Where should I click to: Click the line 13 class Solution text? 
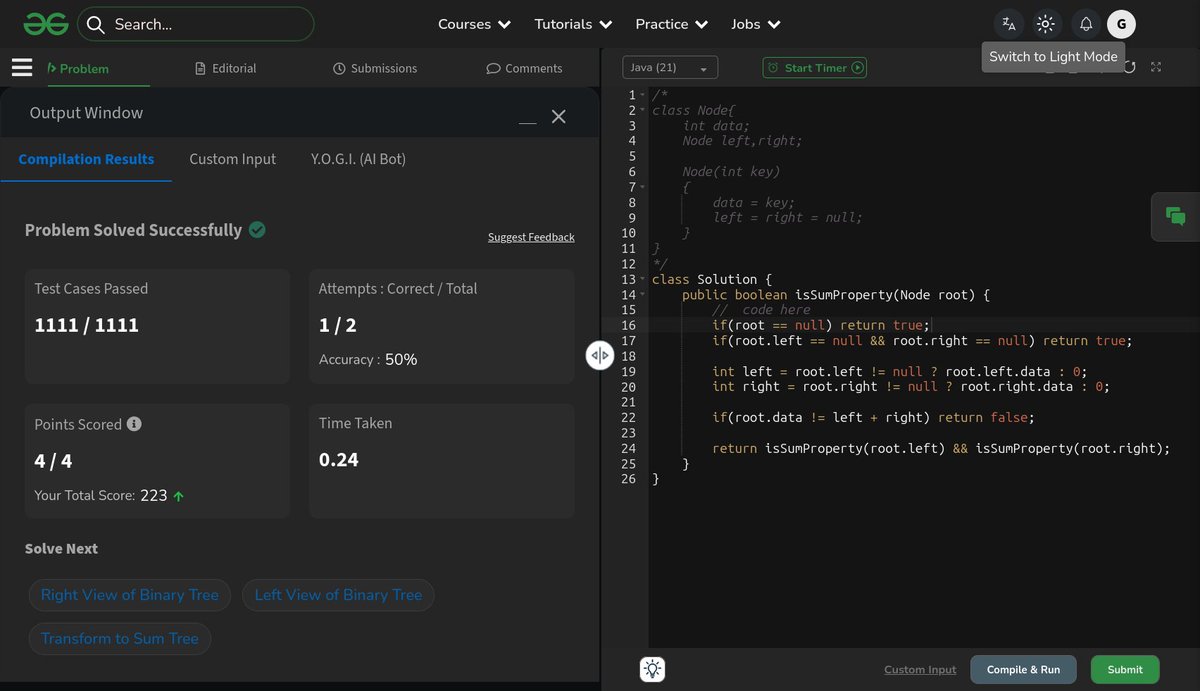(x=712, y=280)
